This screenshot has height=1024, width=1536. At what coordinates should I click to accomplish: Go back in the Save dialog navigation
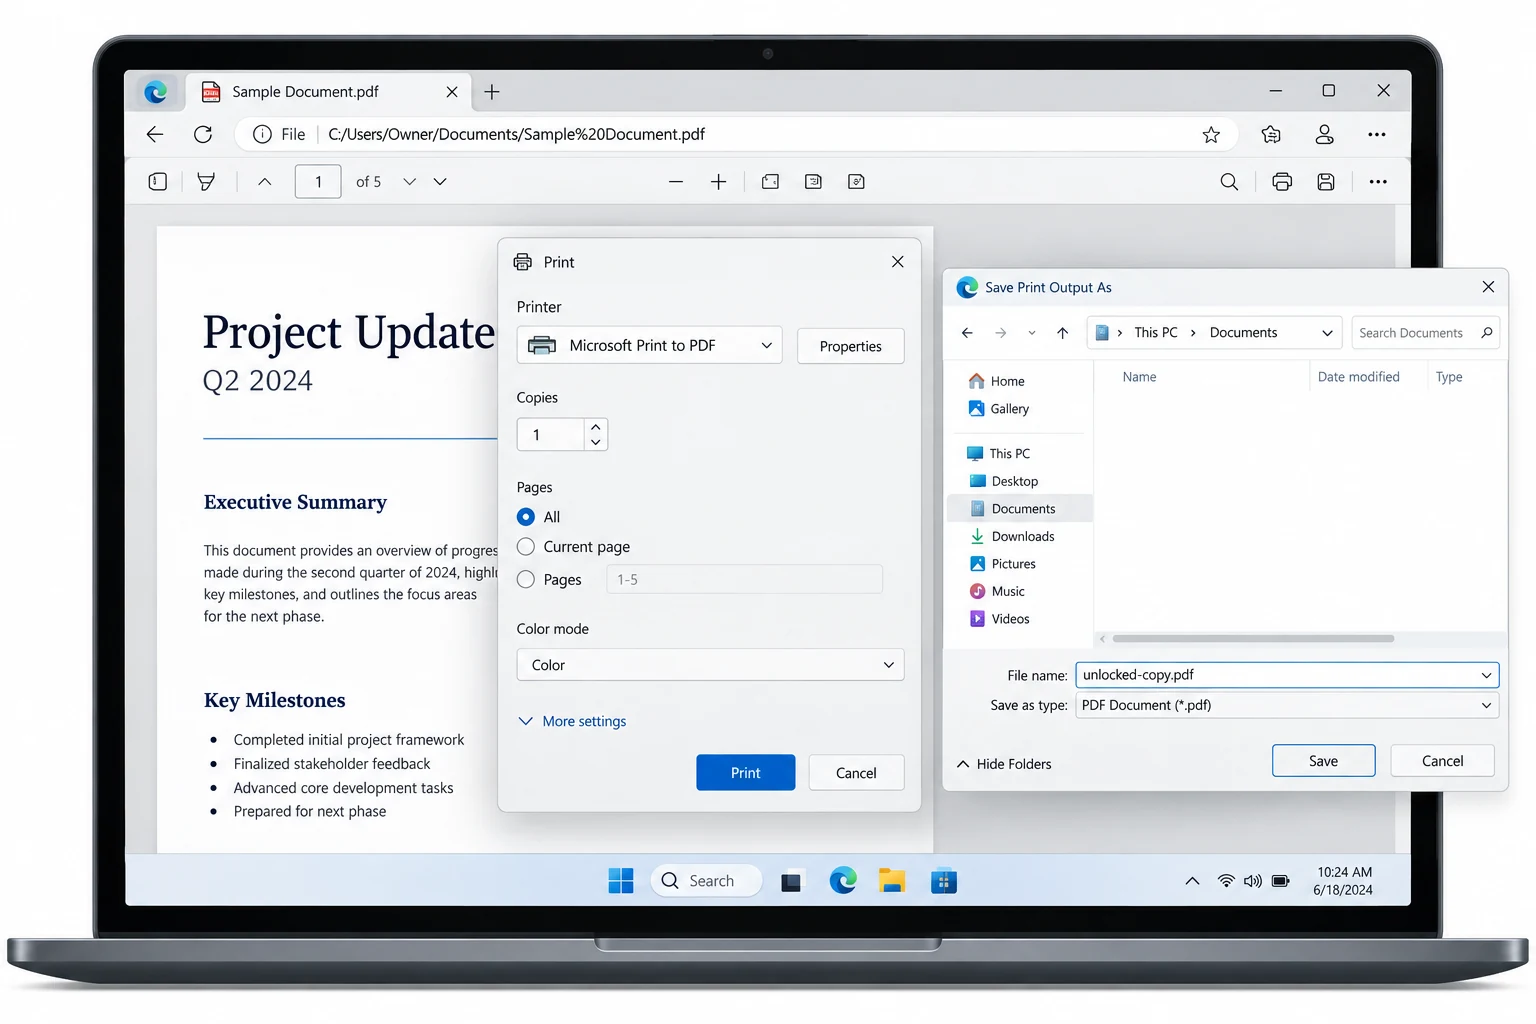tap(967, 333)
